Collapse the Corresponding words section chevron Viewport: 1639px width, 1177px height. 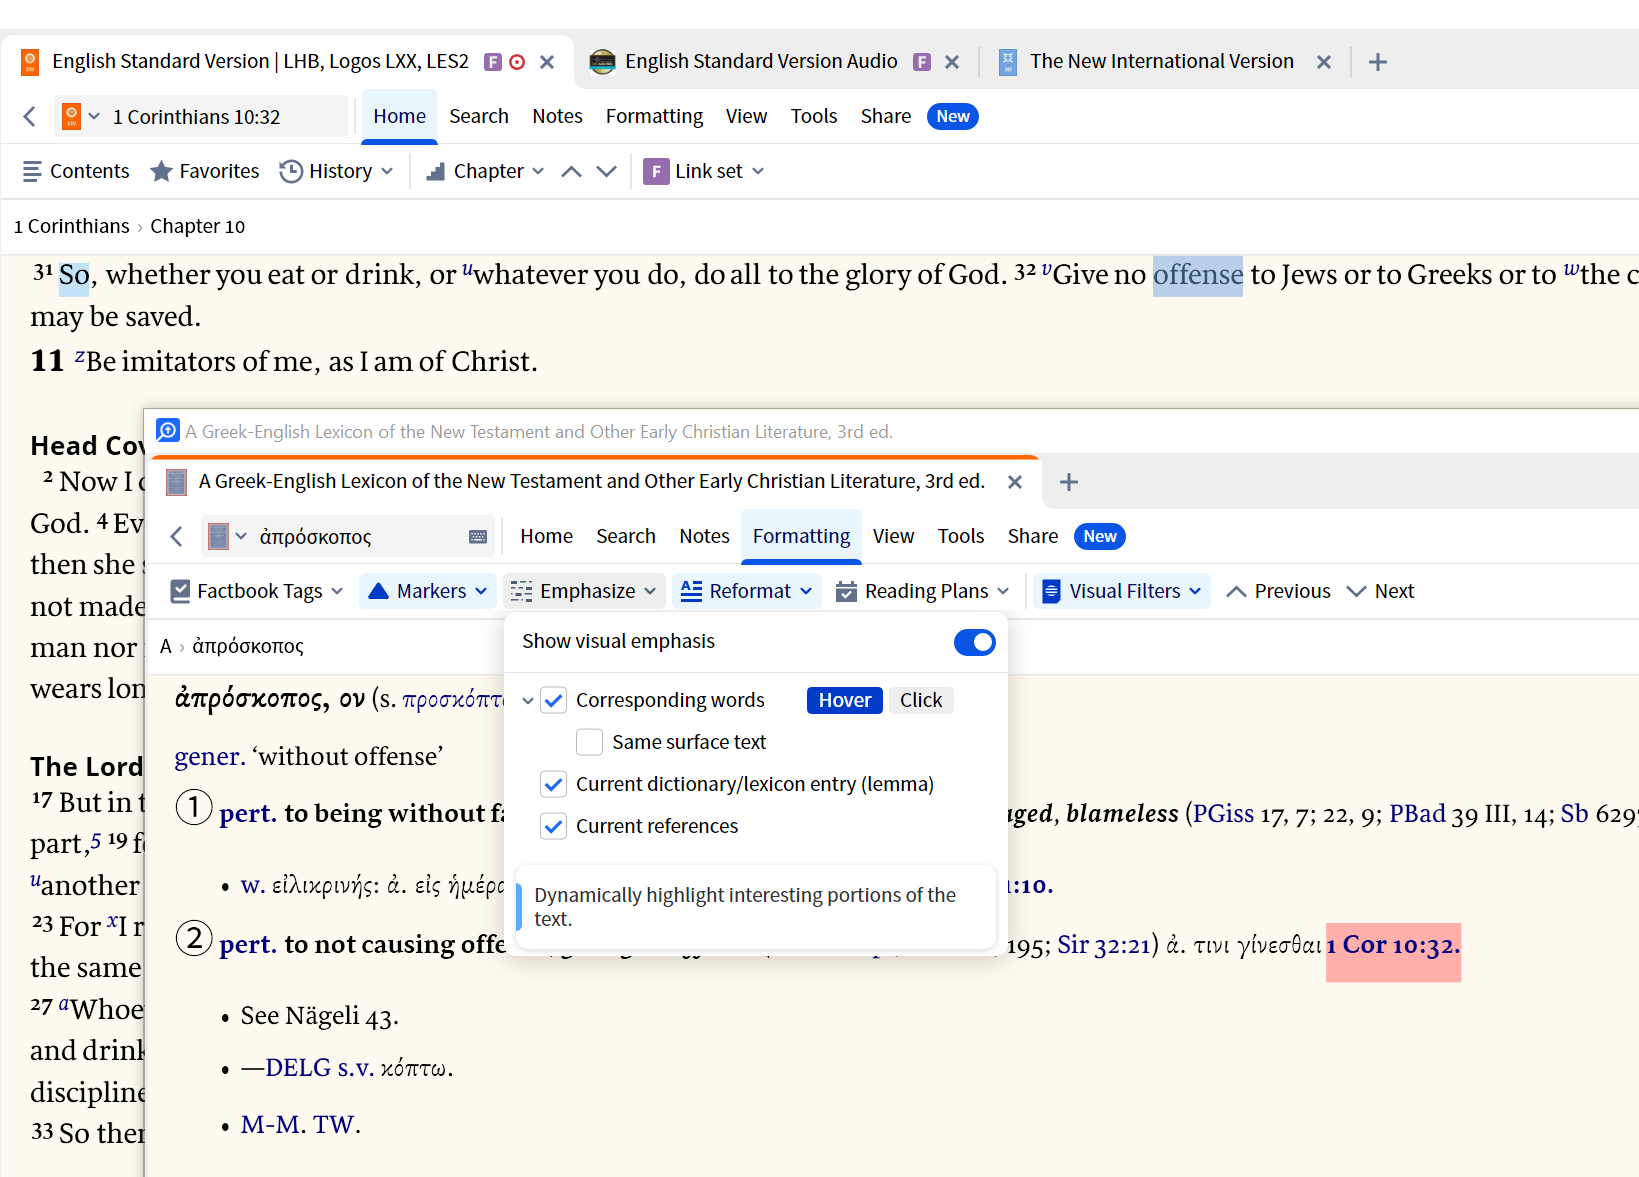click(527, 700)
